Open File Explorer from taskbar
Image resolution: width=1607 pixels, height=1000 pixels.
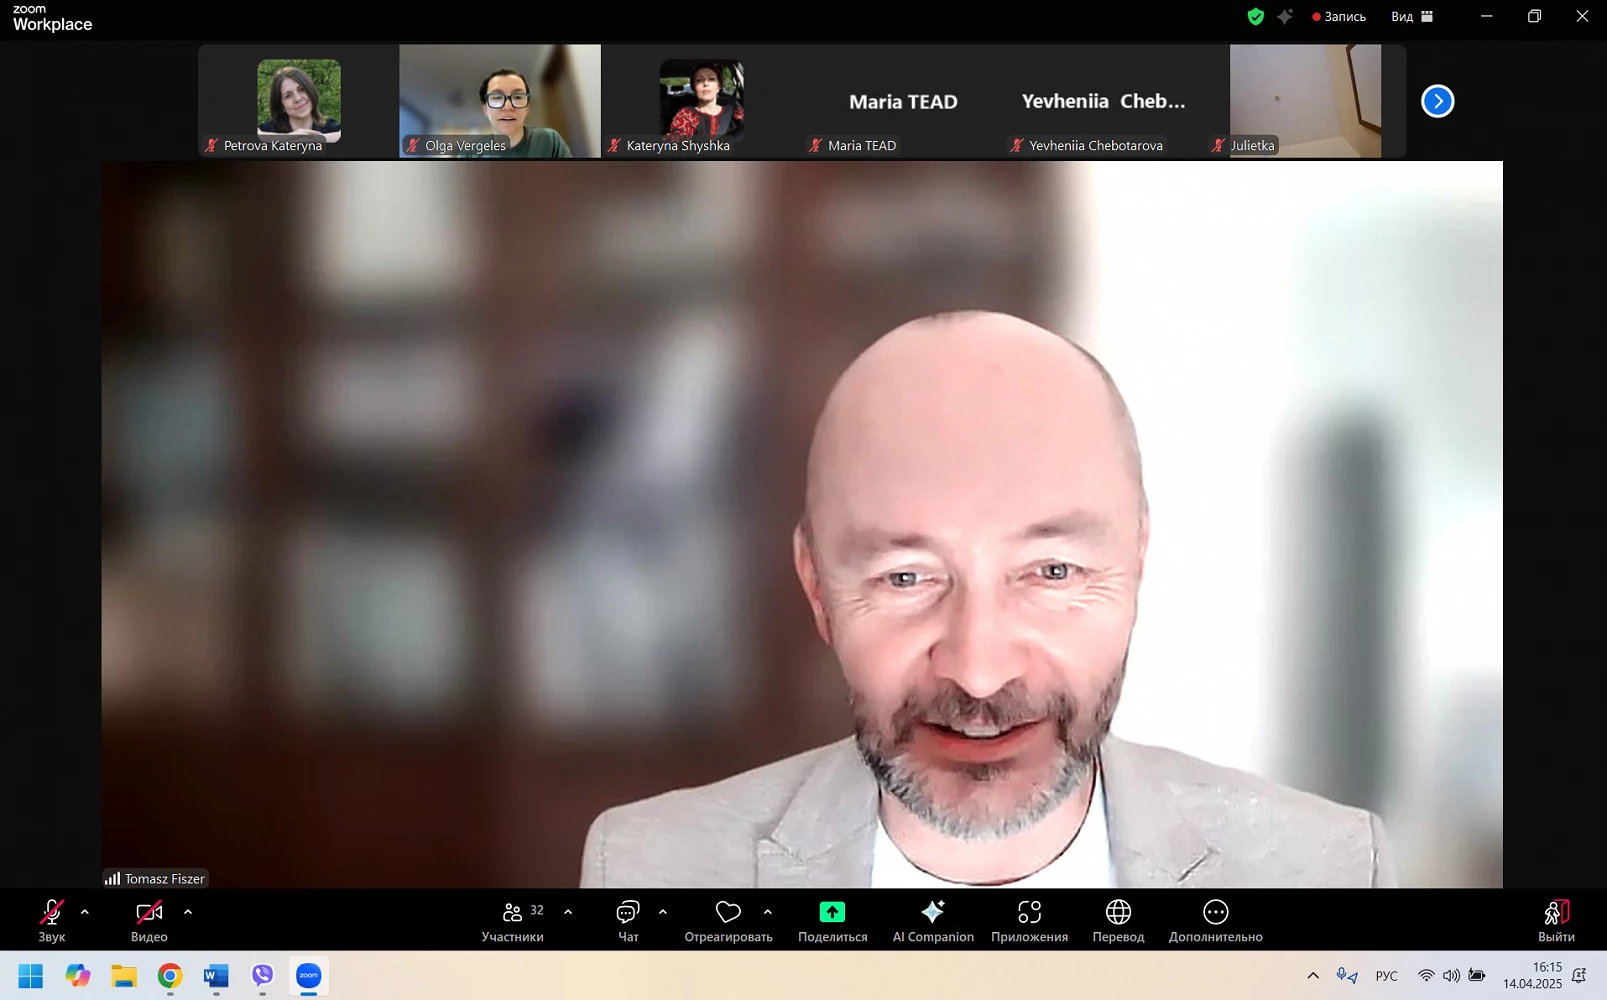124,976
